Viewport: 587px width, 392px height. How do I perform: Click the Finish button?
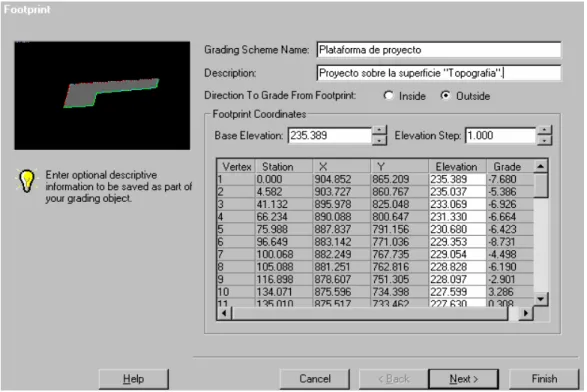point(544,379)
